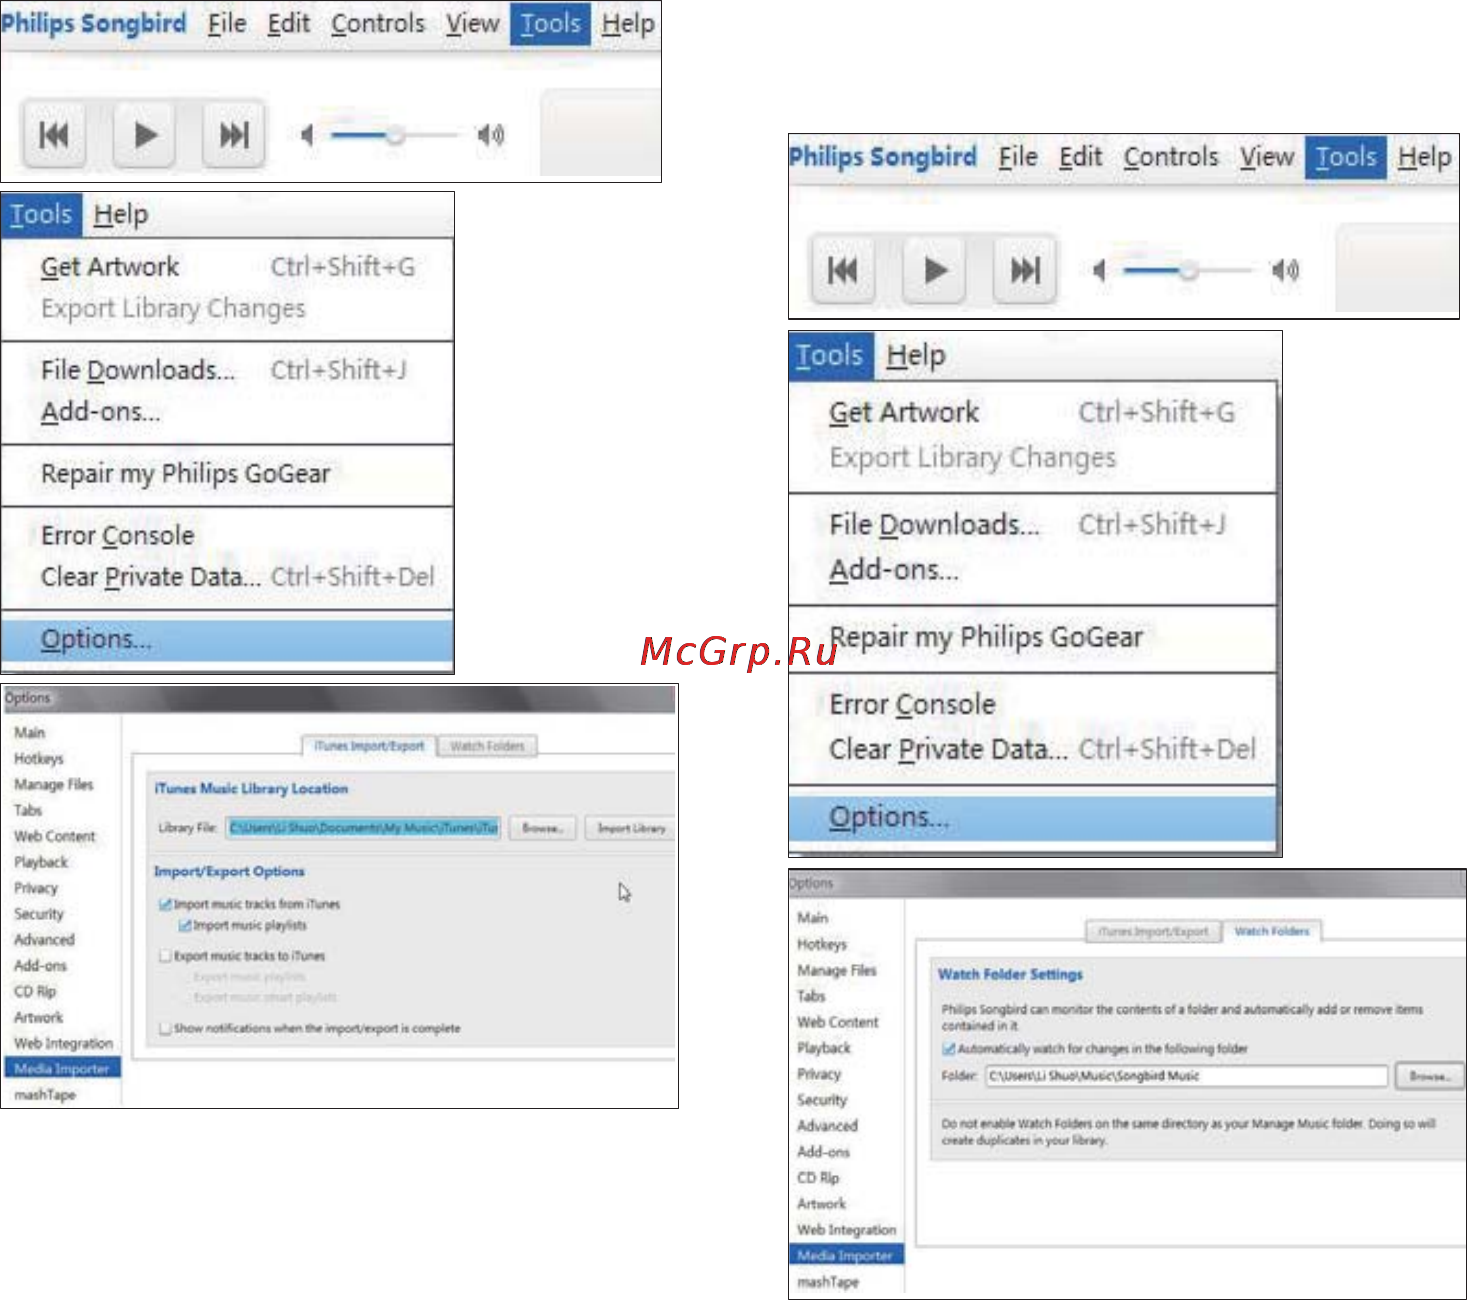
Task: Select highlighted Options... in left-hand Tools menu
Action: (228, 640)
